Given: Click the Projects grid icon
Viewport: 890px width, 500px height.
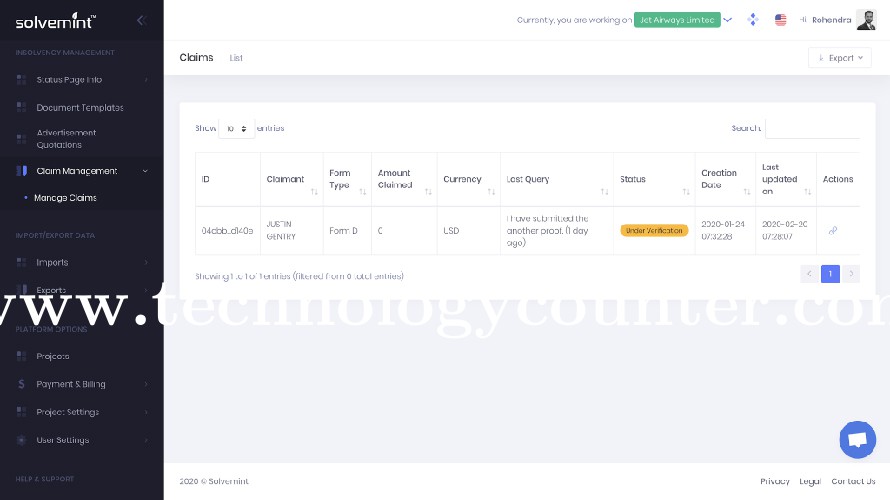Looking at the screenshot, I should coord(21,356).
